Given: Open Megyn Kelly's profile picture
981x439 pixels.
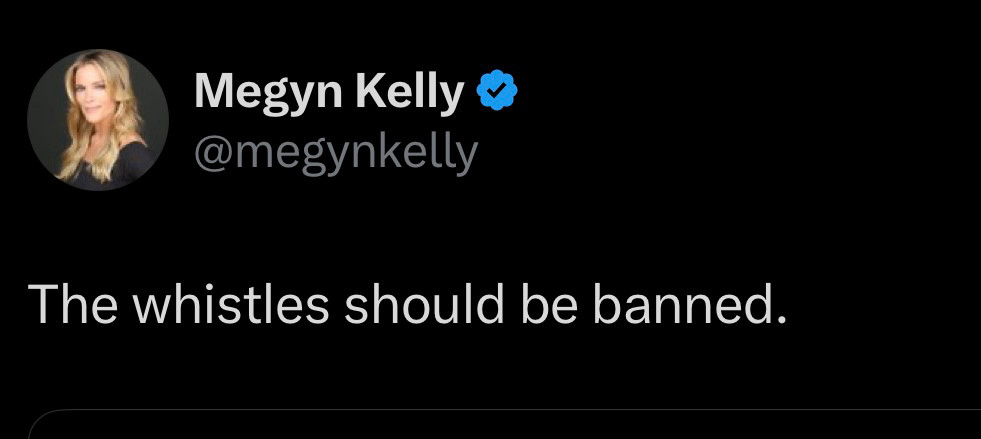Looking at the screenshot, I should pos(97,119).
